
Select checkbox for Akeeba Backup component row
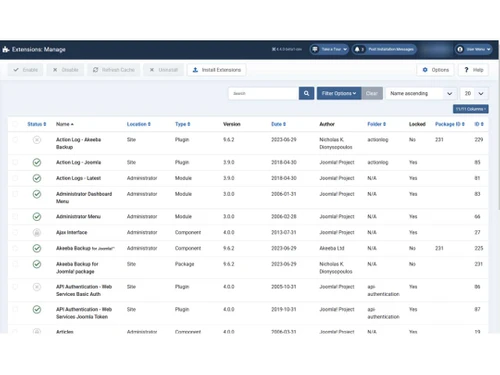click(x=15, y=248)
